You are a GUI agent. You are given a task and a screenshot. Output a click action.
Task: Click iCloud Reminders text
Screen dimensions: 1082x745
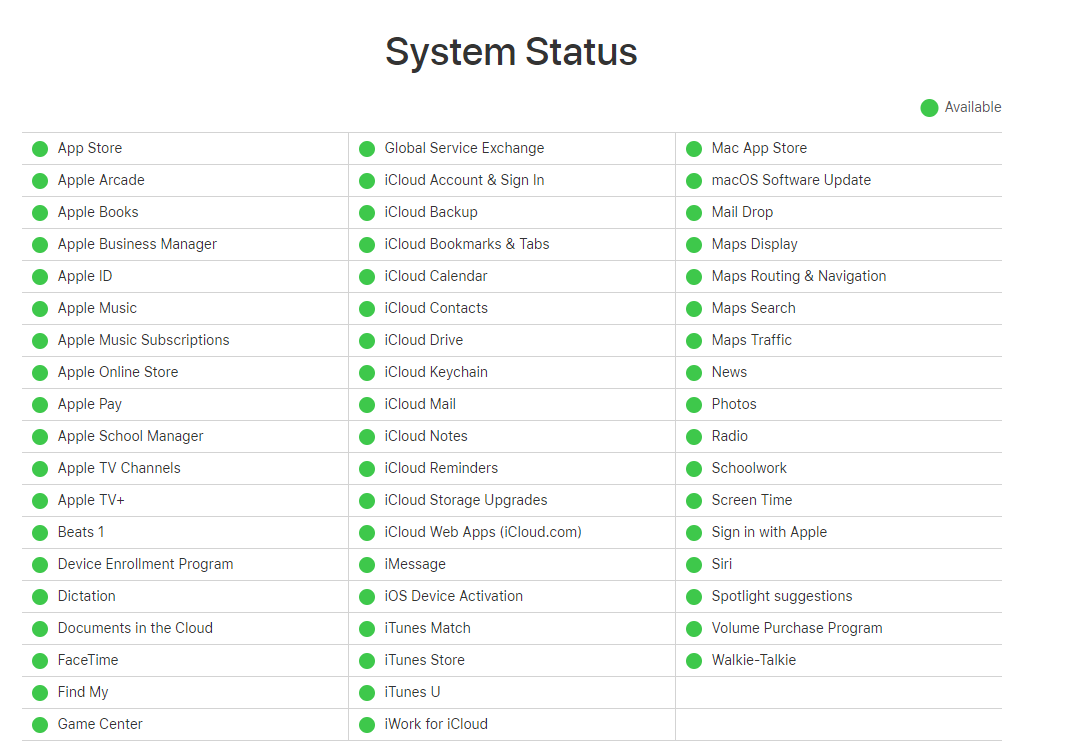[x=441, y=468]
